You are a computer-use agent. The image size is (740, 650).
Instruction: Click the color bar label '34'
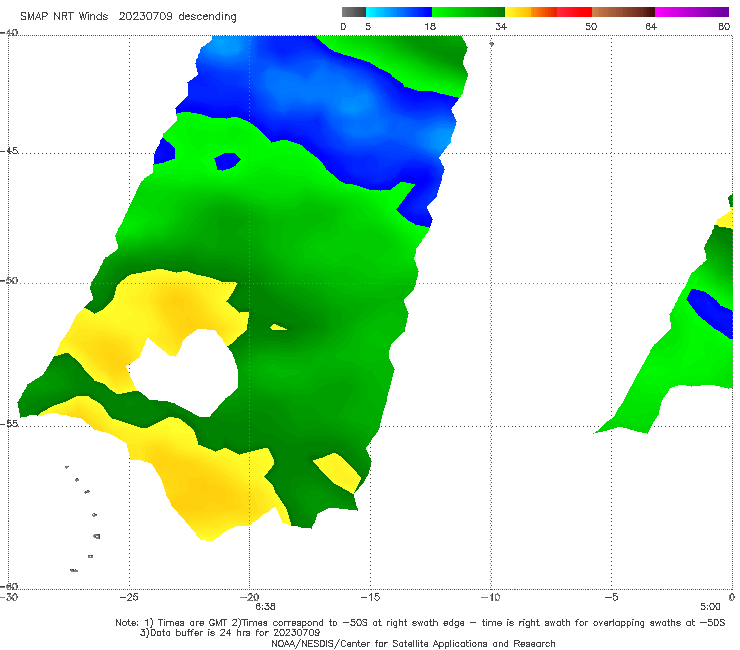coord(501,27)
